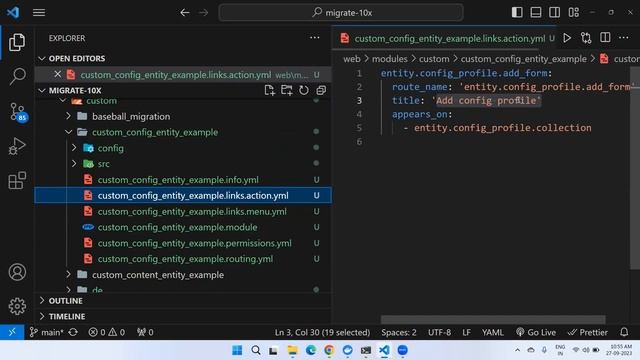Open the Search view in activity bar
The width and height of the screenshot is (640, 360).
(x=17, y=76)
